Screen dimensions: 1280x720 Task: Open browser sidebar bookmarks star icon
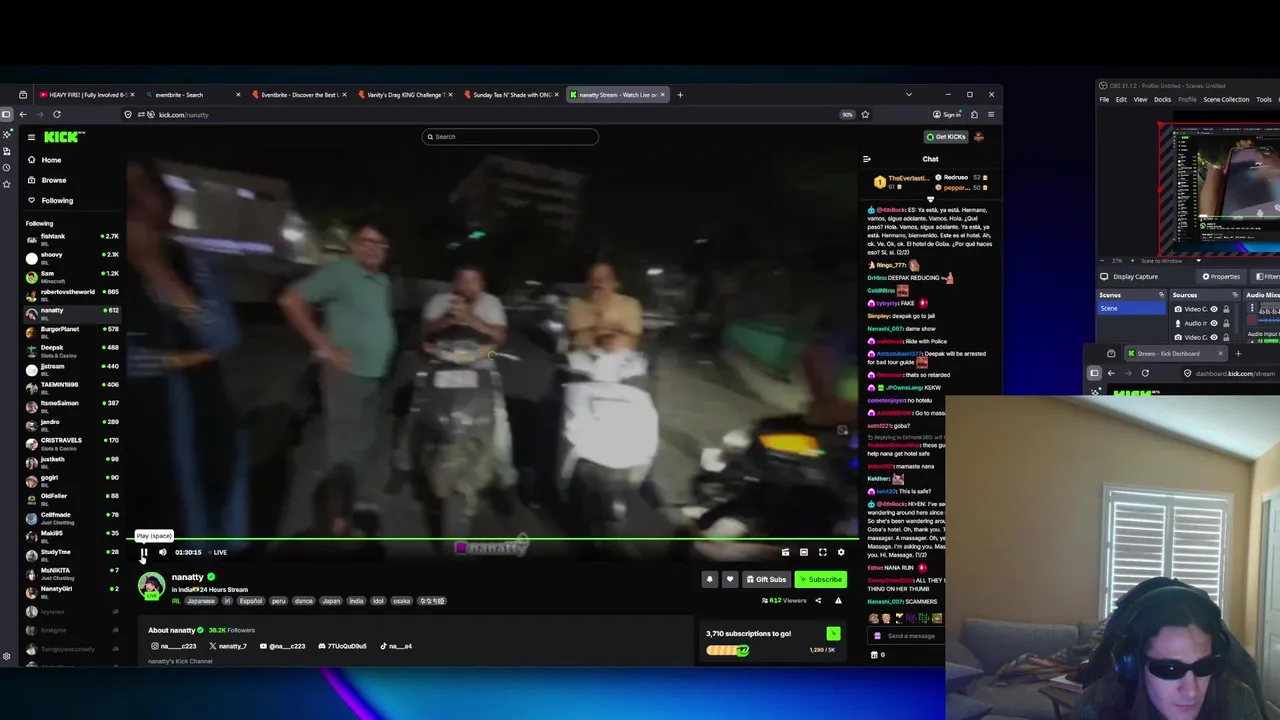[x=7, y=184]
